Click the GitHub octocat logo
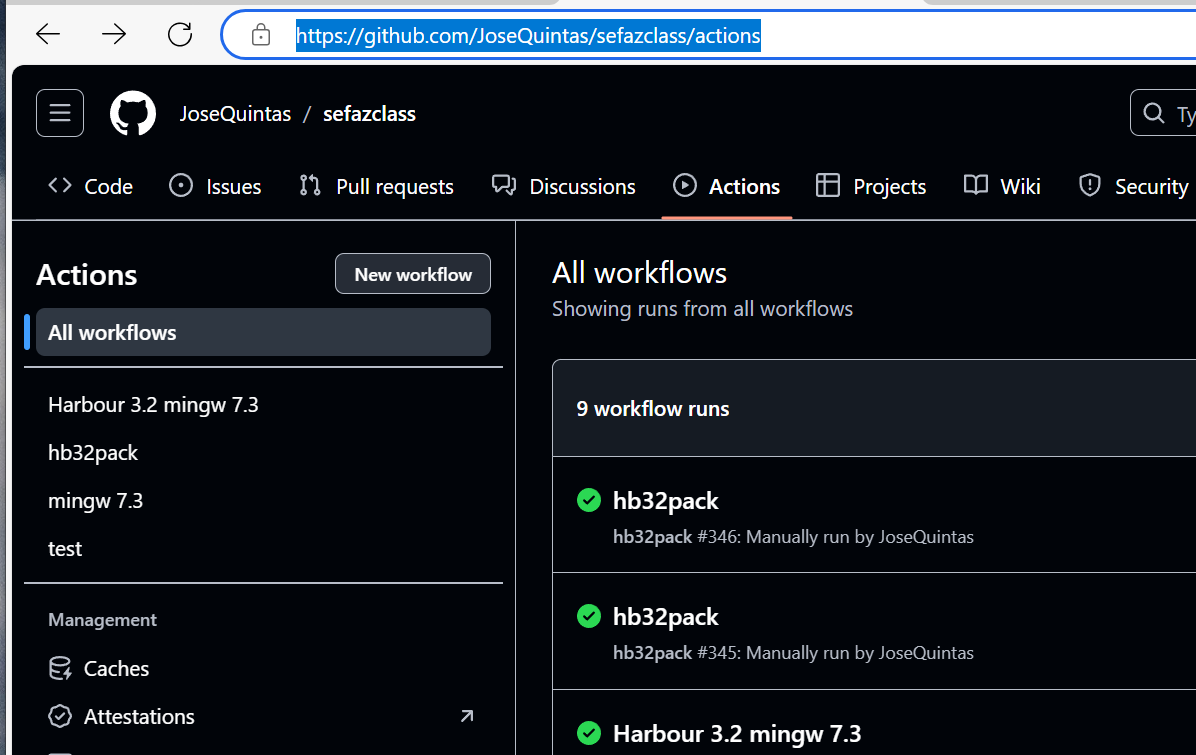The height and width of the screenshot is (755, 1196). tap(133, 114)
